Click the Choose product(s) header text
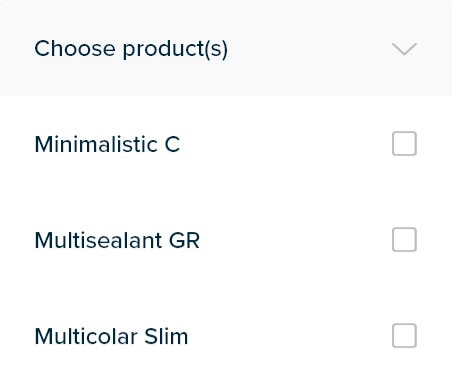 [131, 49]
